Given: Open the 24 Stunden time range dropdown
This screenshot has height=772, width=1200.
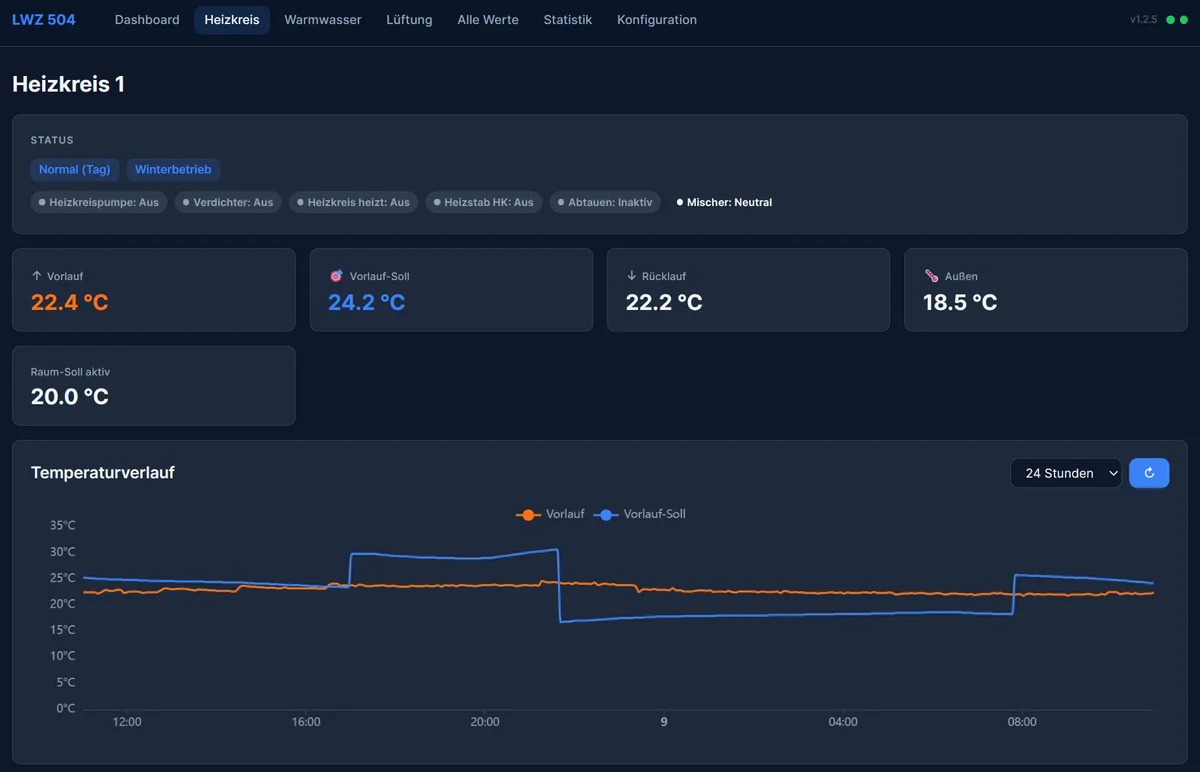Looking at the screenshot, I should click(1066, 473).
